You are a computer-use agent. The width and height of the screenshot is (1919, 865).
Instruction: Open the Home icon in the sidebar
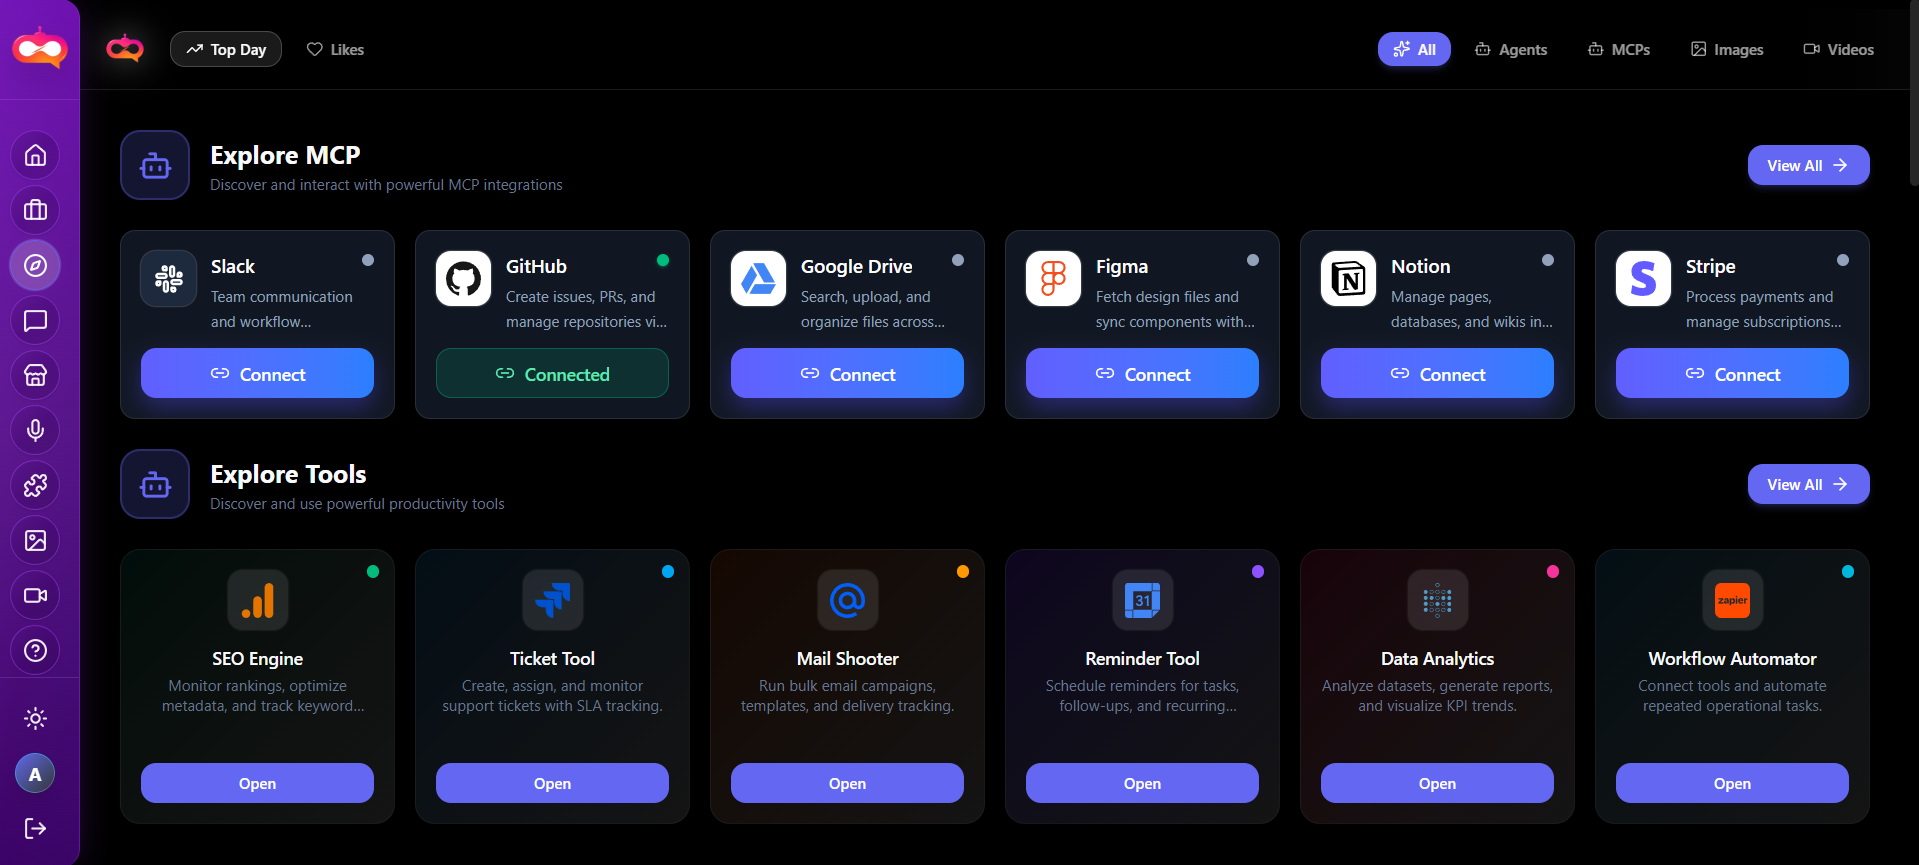35,155
